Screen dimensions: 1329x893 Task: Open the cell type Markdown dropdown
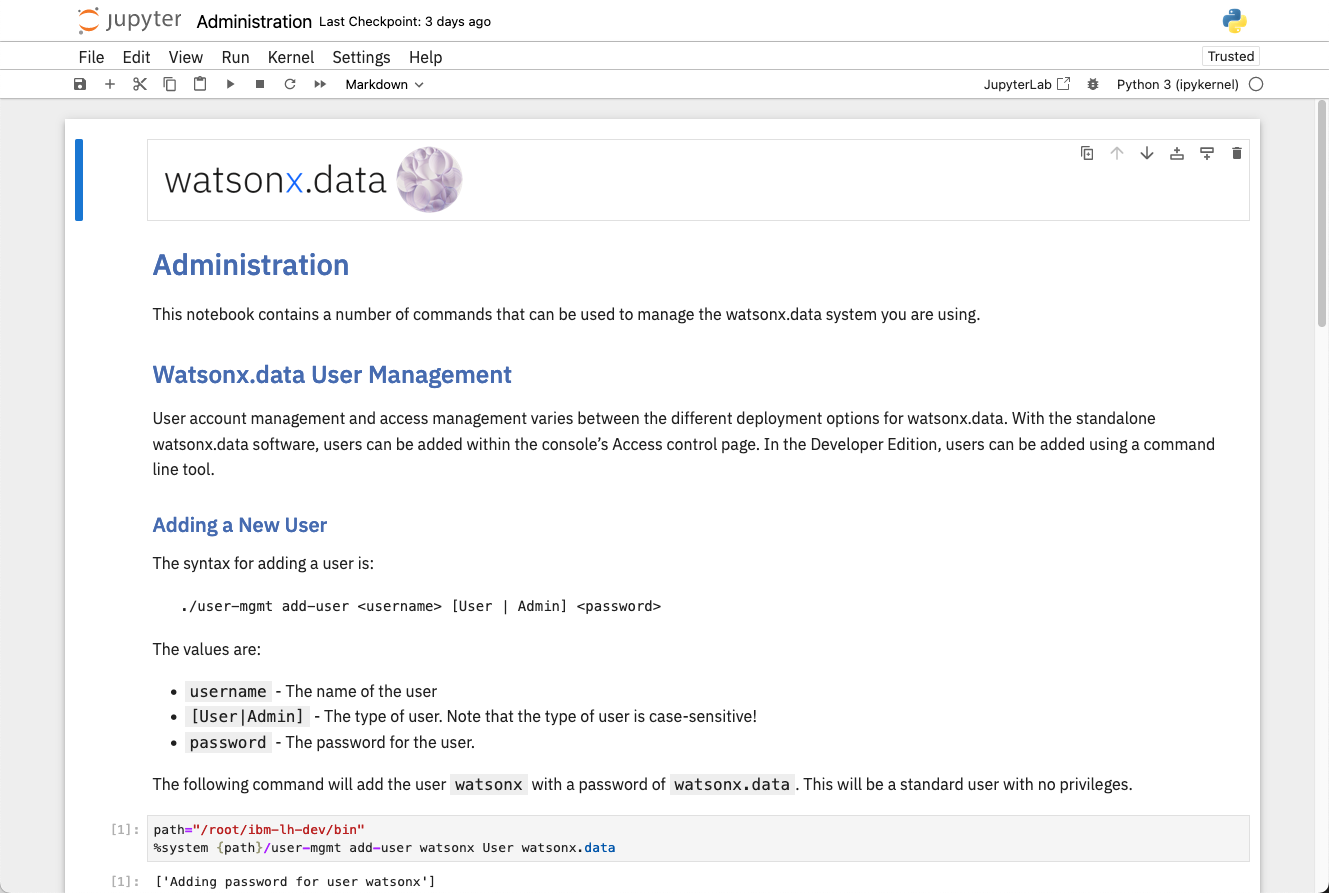tap(385, 84)
